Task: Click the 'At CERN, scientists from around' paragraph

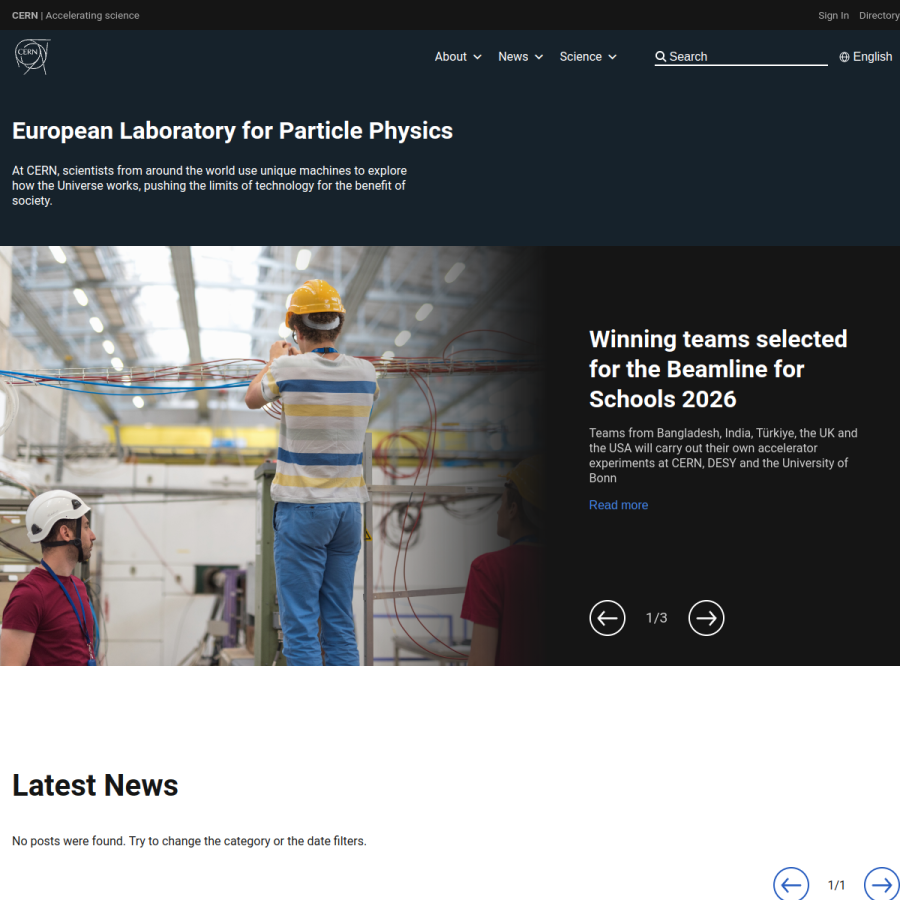Action: [x=210, y=185]
